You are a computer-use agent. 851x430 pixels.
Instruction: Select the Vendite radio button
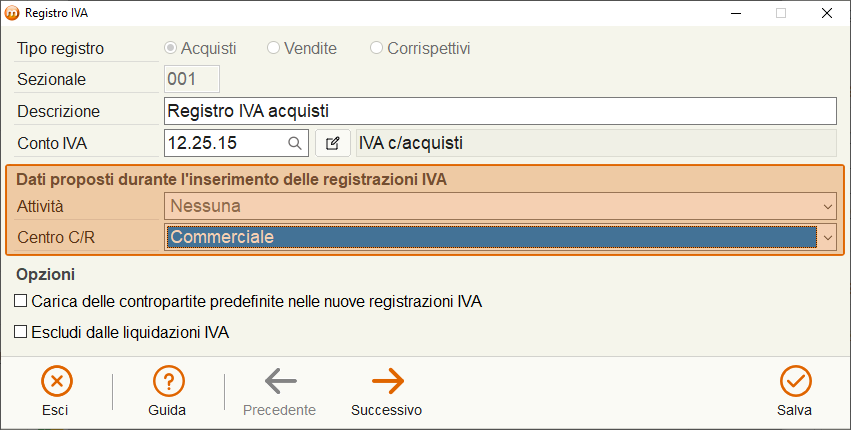point(273,48)
